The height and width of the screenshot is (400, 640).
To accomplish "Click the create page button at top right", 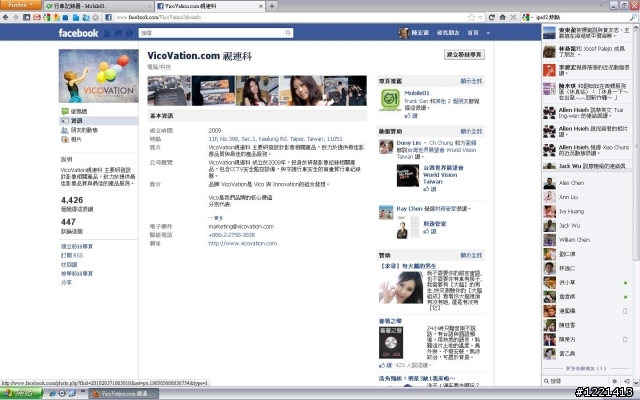I will coord(464,54).
